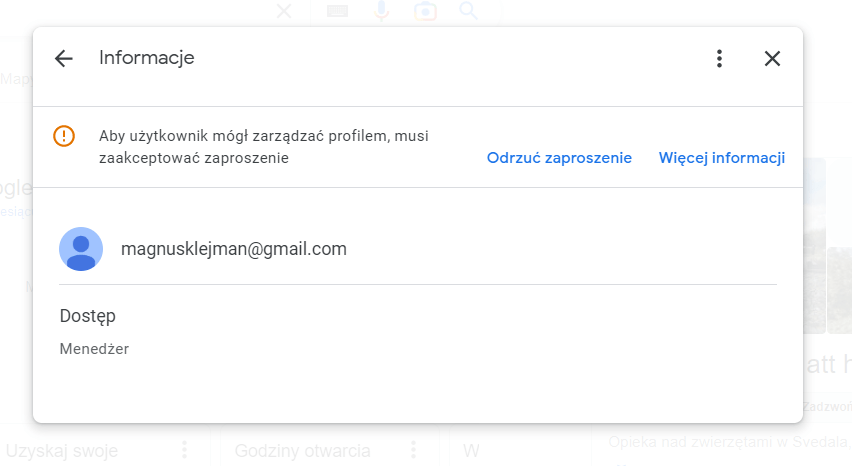Go back using the left arrow icon
The image size is (852, 466).
coord(64,58)
